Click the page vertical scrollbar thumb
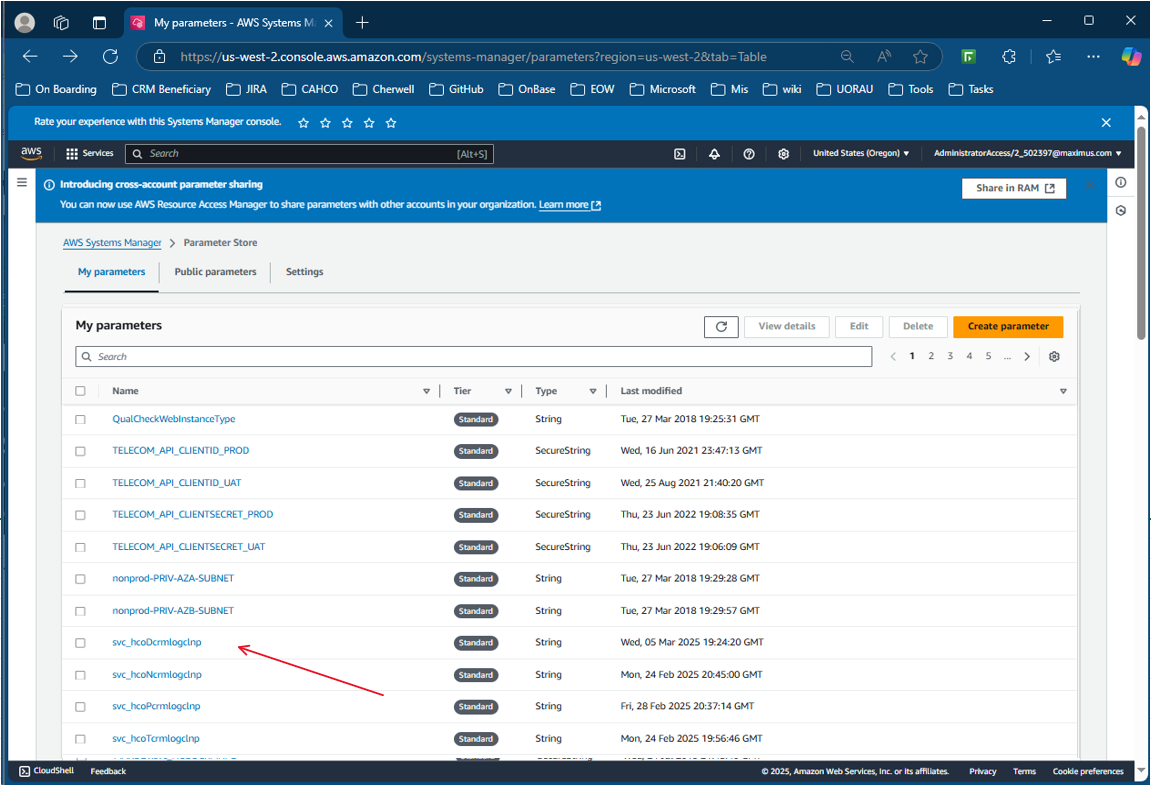Screen dimensions: 1151x785 pyautogui.click(x=1141, y=234)
